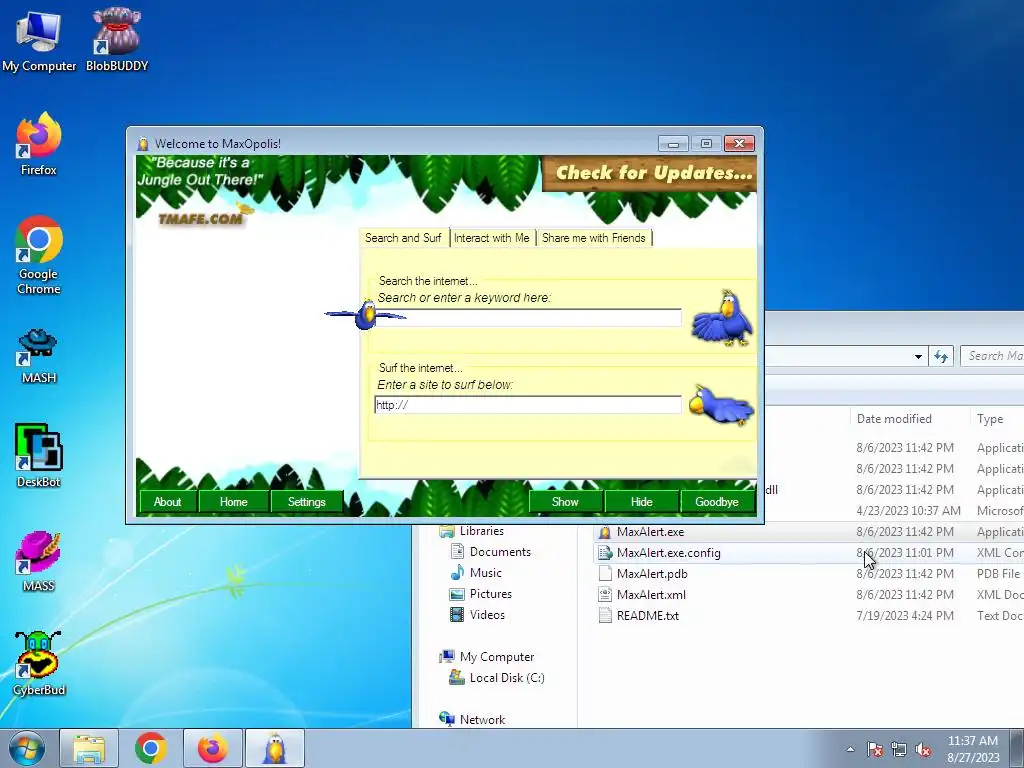This screenshot has width=1024, height=768.
Task: Select Network in Explorer navigation pane
Action: (x=482, y=720)
